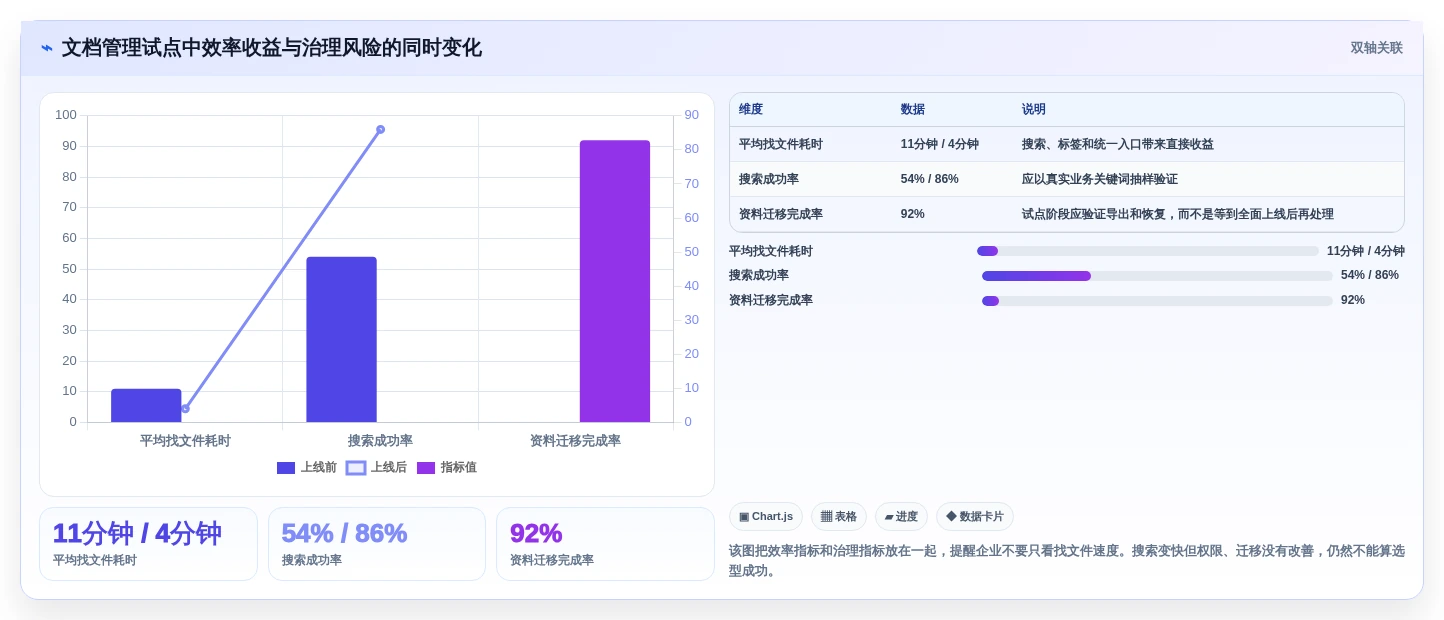Click the 平均找文件耗时 table row label

click(781, 144)
